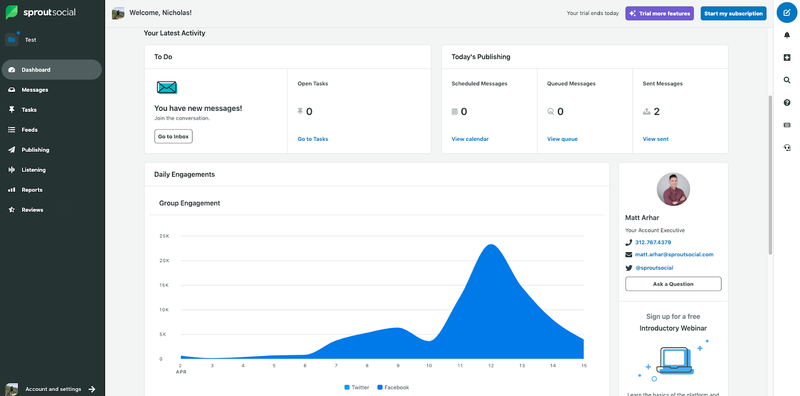Click Start my subscription button
800x396 pixels.
733,13
